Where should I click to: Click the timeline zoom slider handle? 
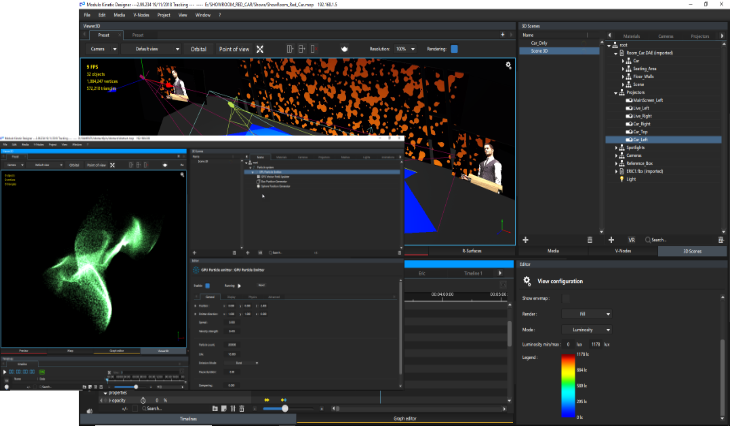tap(285, 408)
